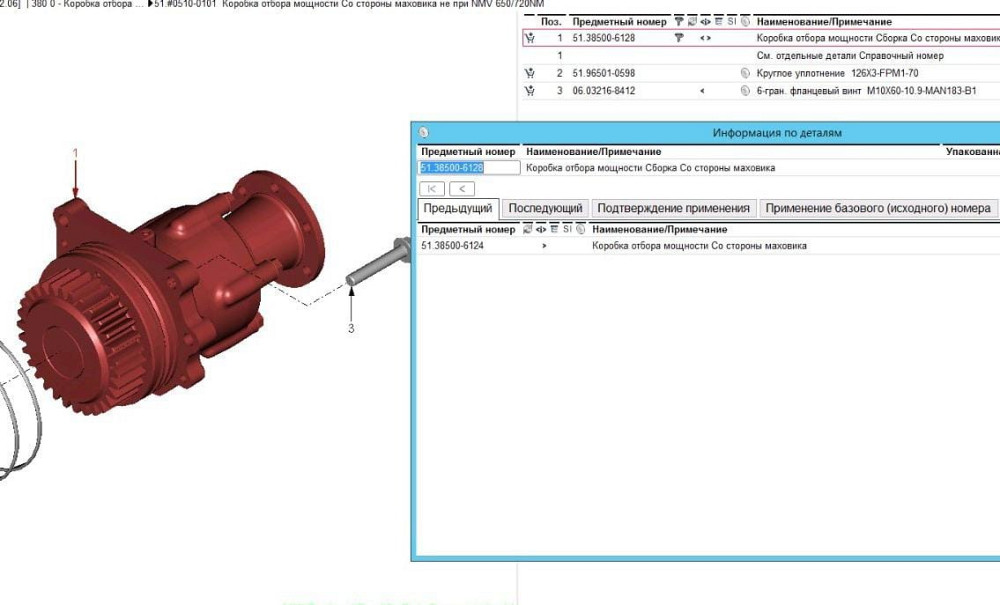
Task: Click cart icon for part 51.96501-0598
Action: [x=530, y=73]
